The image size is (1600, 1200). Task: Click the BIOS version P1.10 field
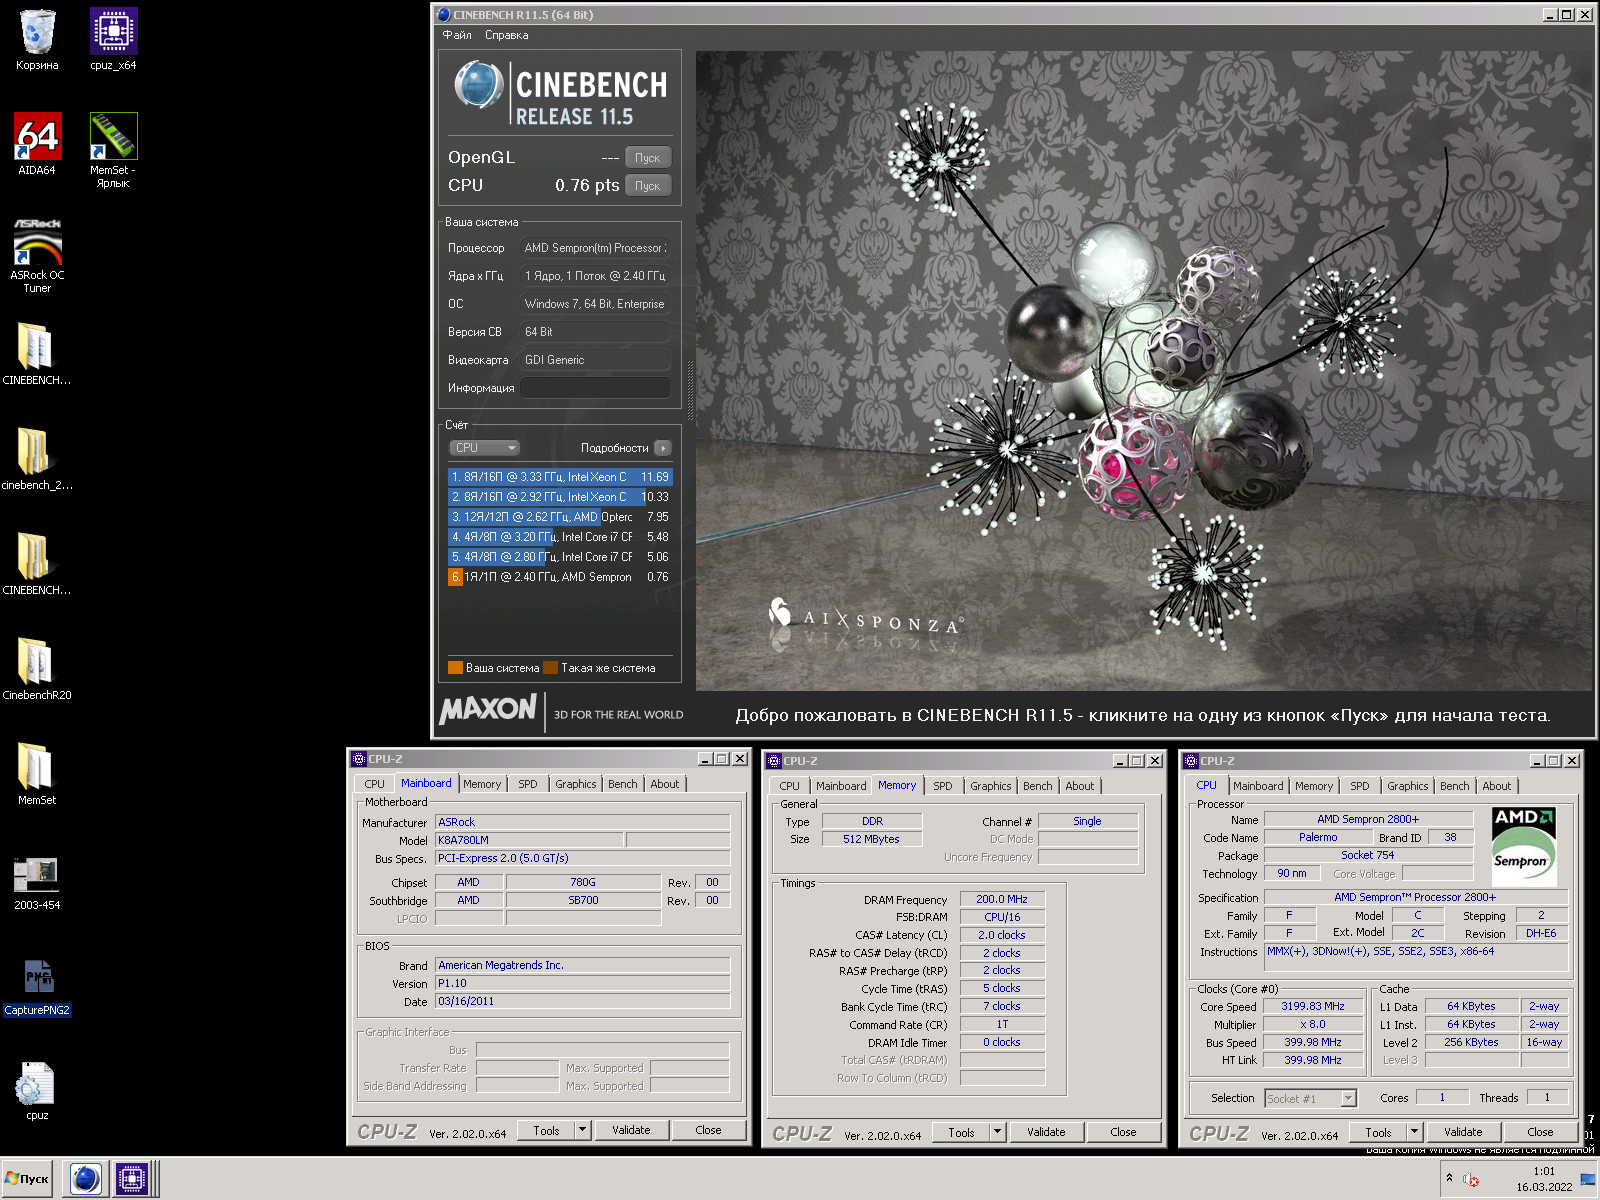pyautogui.click(x=582, y=984)
